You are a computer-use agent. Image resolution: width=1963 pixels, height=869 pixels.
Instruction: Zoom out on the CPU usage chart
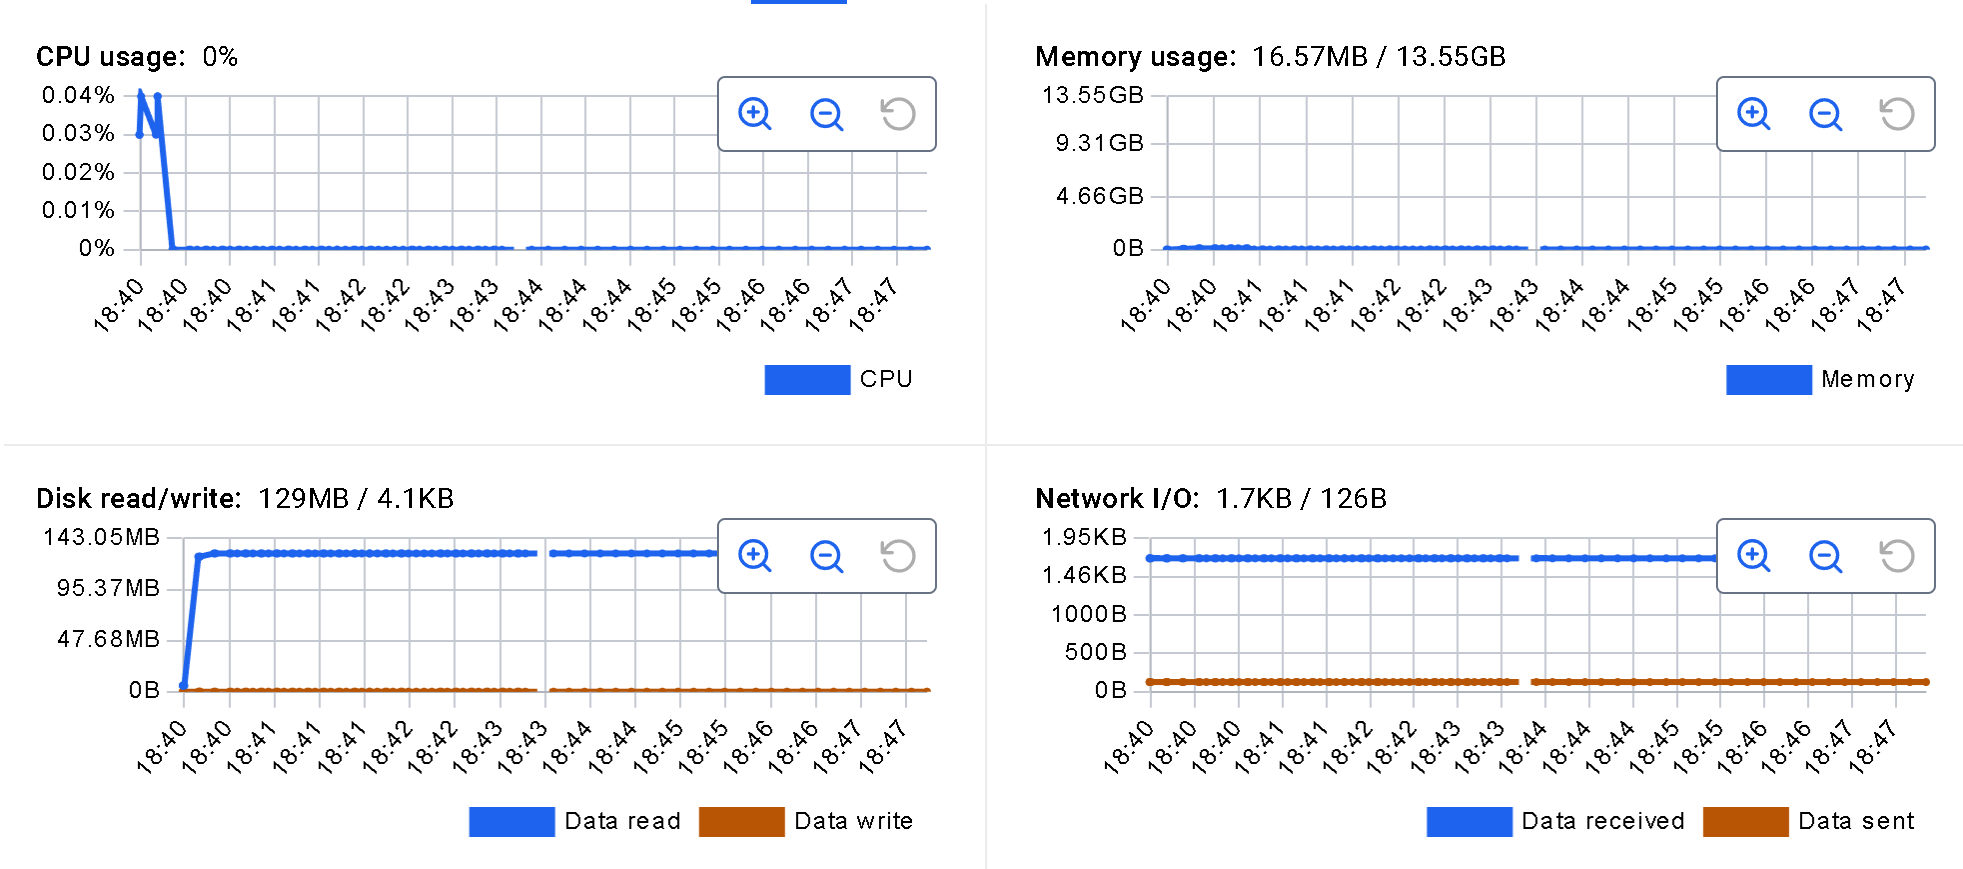[x=826, y=114]
